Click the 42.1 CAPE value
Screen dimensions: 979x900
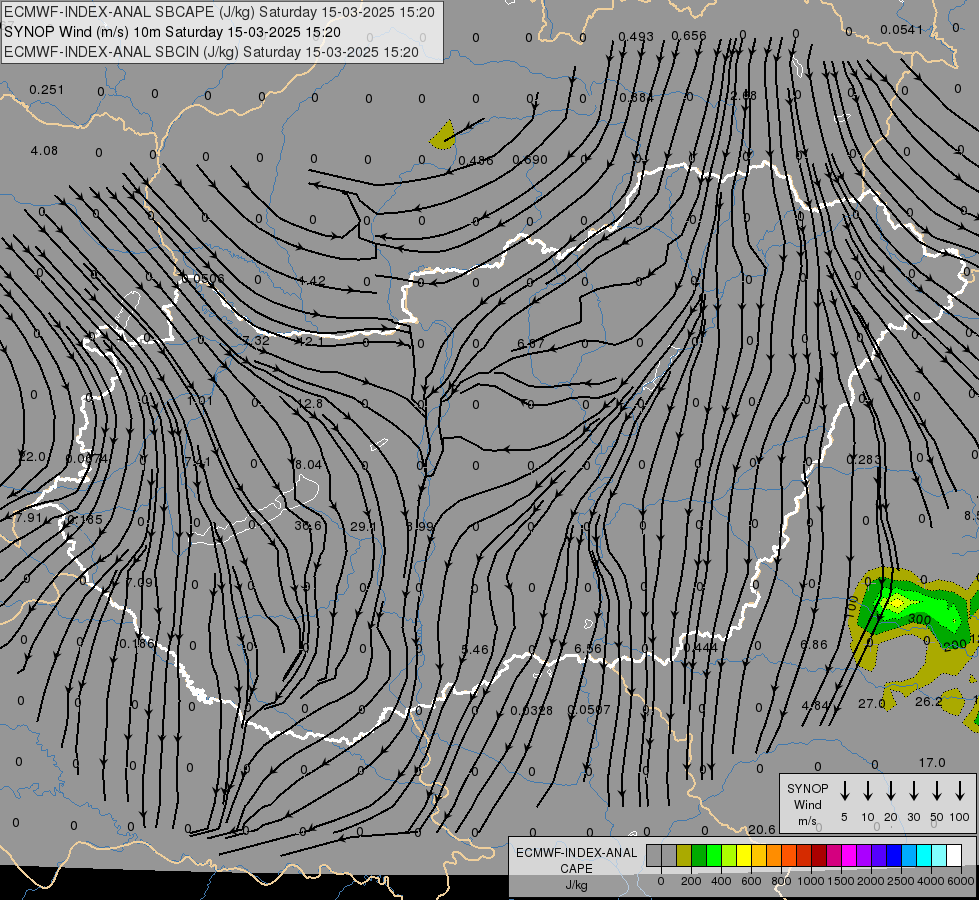pyautogui.click(x=312, y=342)
